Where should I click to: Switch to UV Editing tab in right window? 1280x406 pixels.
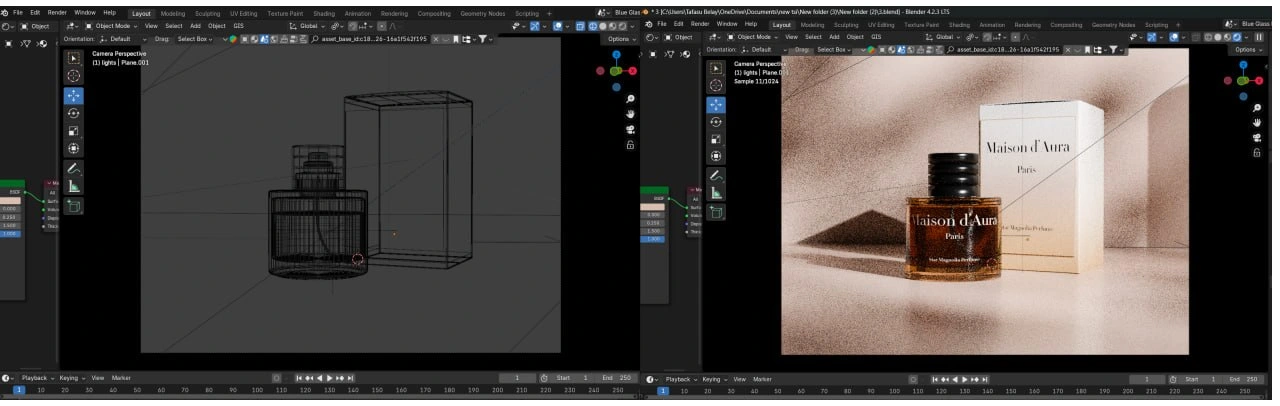pyautogui.click(x=882, y=24)
